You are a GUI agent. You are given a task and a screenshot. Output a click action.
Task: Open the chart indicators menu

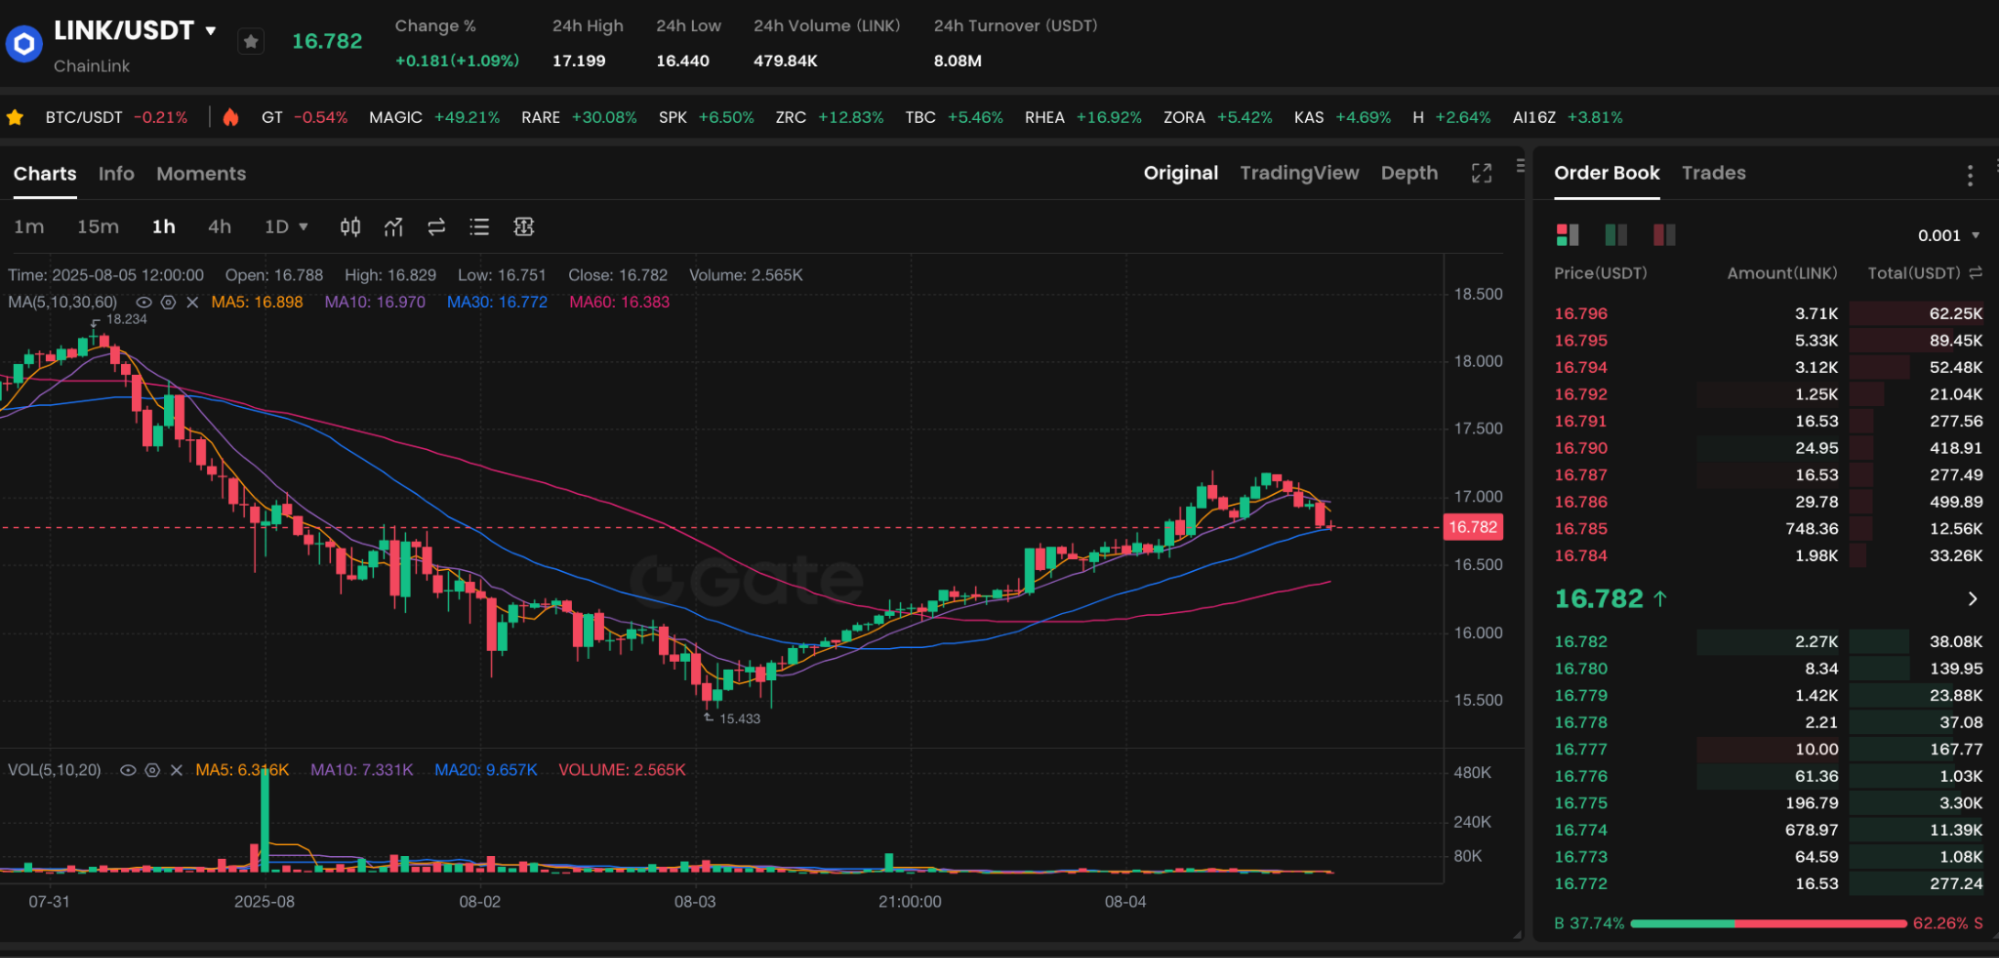[394, 227]
